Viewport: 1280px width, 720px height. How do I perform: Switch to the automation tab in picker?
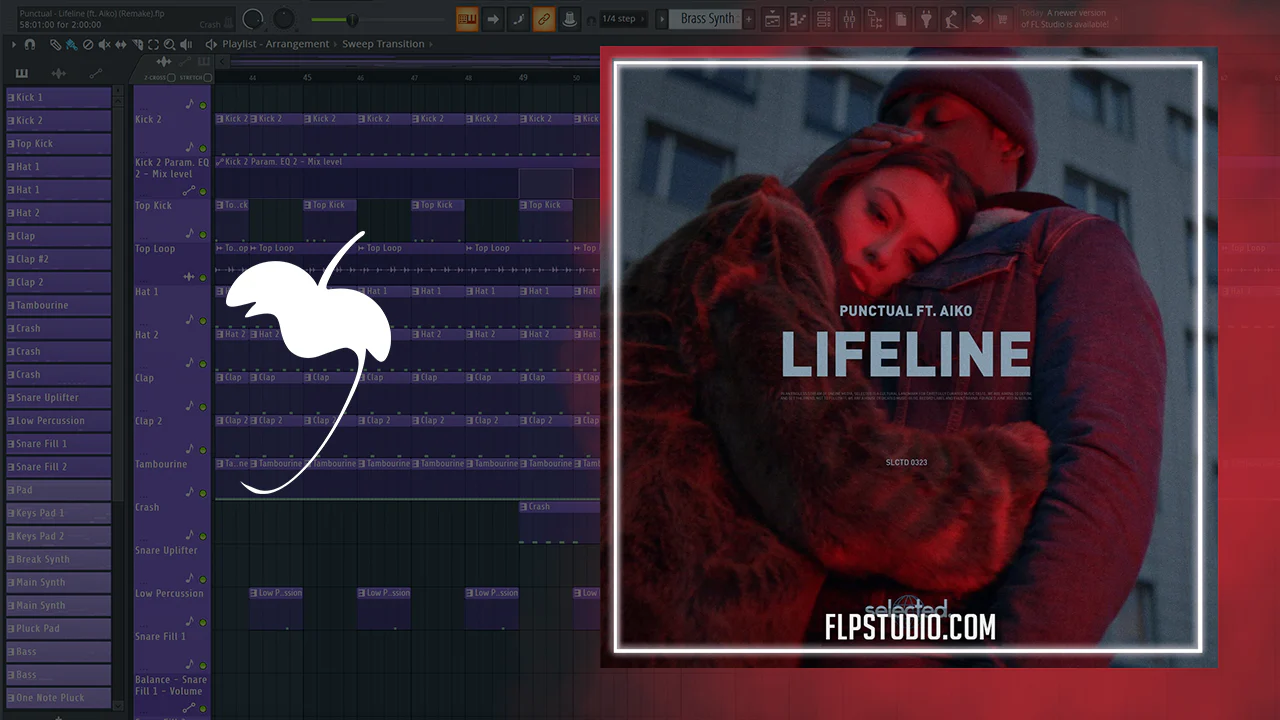click(96, 73)
